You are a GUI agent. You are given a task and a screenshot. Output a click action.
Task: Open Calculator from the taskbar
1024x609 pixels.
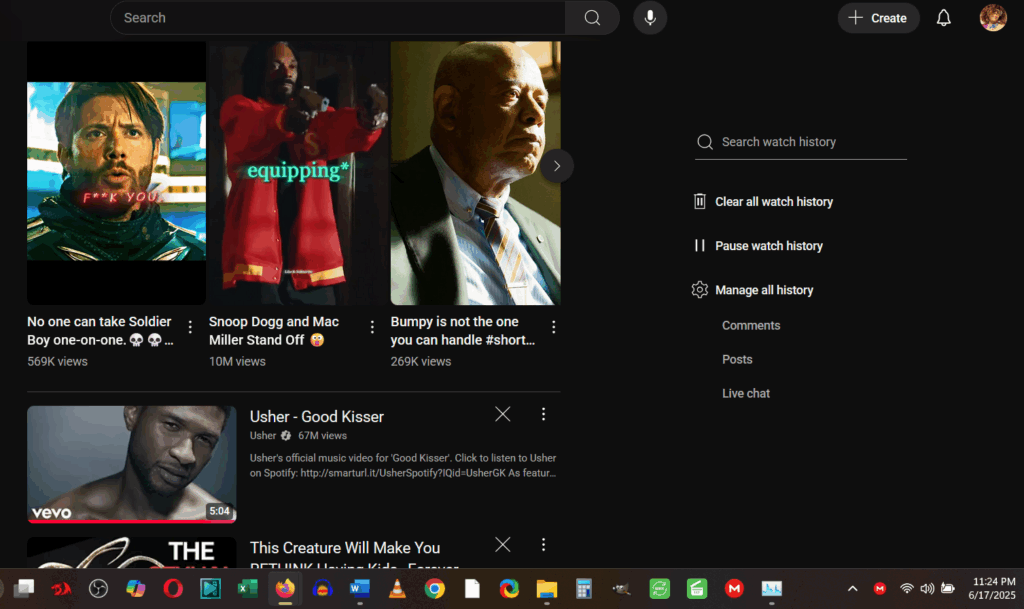[x=584, y=589]
